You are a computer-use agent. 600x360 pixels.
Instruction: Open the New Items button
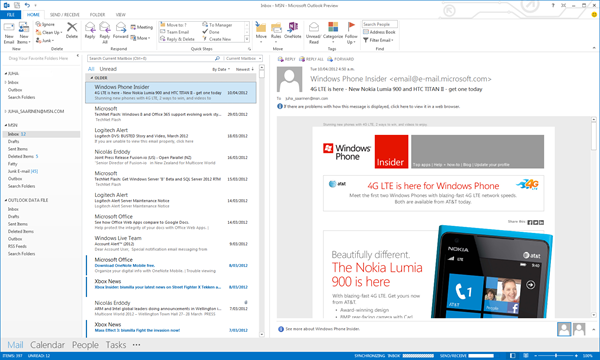tap(24, 33)
